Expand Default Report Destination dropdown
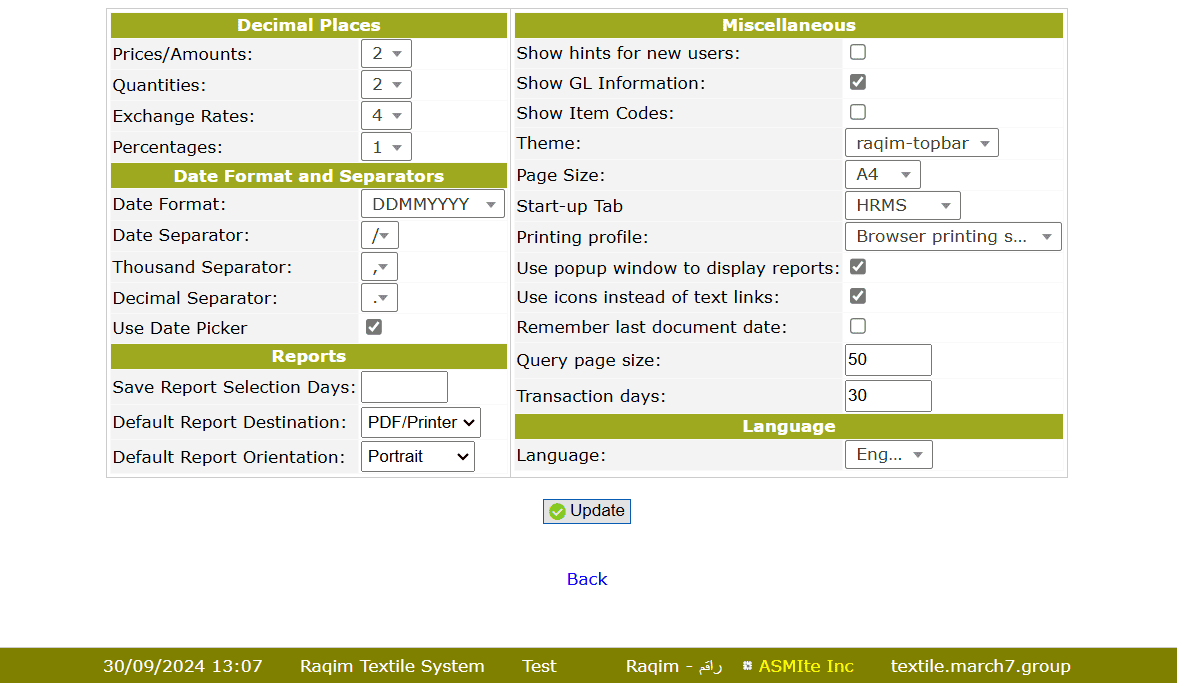 420,422
